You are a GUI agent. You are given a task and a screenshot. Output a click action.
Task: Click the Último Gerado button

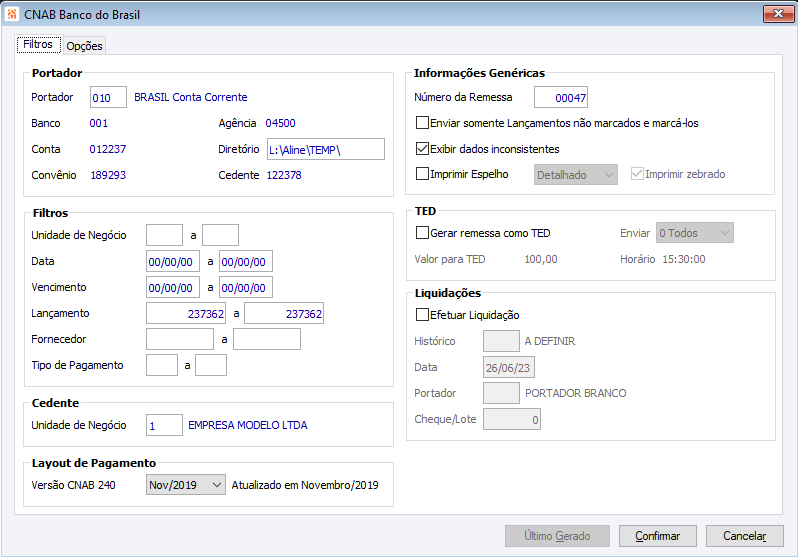pos(557,536)
